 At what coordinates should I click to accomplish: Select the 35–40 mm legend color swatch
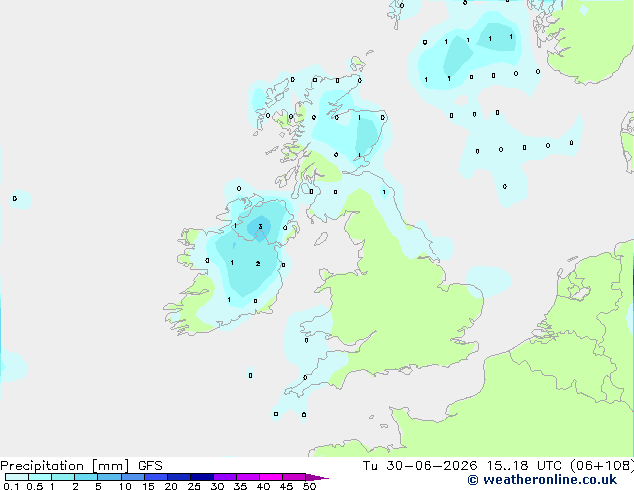tap(248, 477)
